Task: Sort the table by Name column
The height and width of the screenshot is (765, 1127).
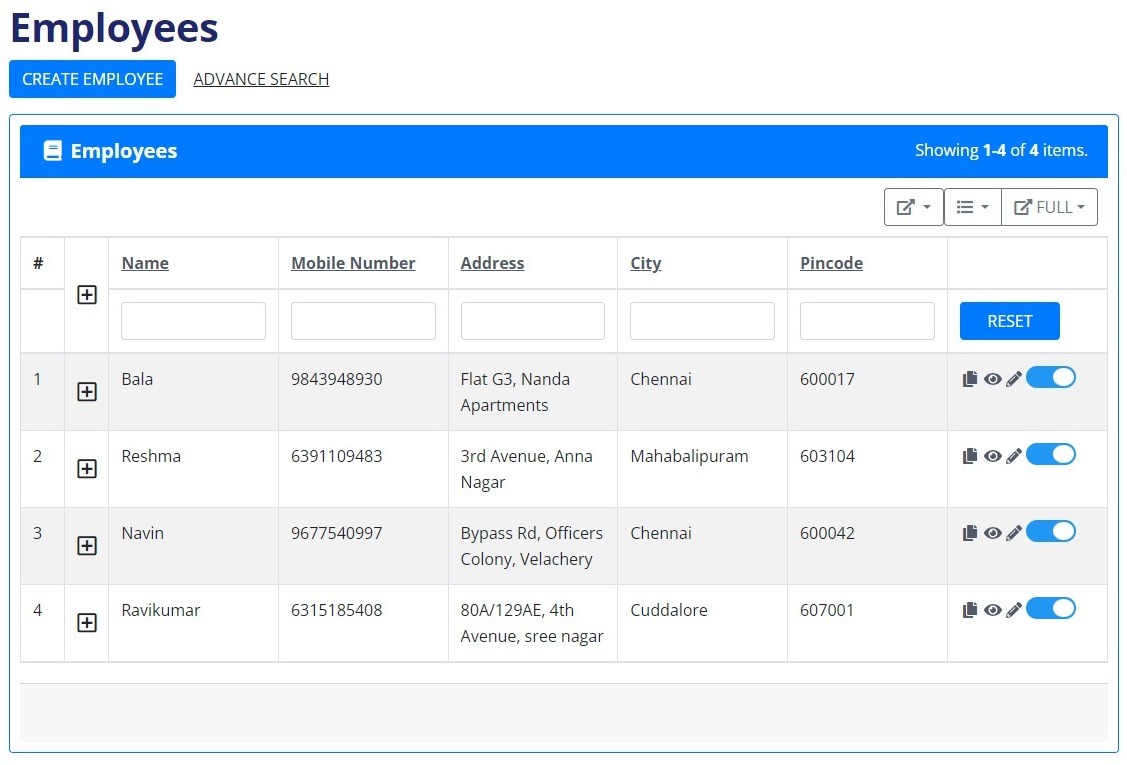Action: click(x=145, y=263)
